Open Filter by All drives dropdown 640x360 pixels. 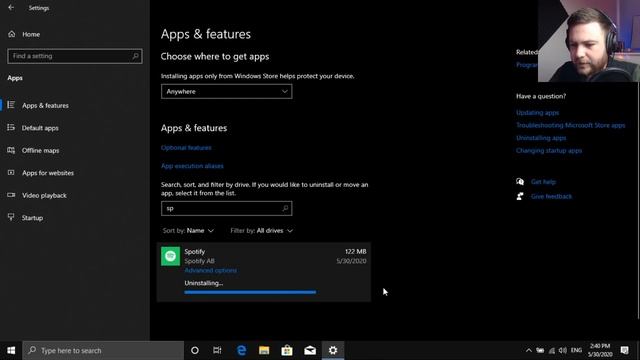[261, 231]
